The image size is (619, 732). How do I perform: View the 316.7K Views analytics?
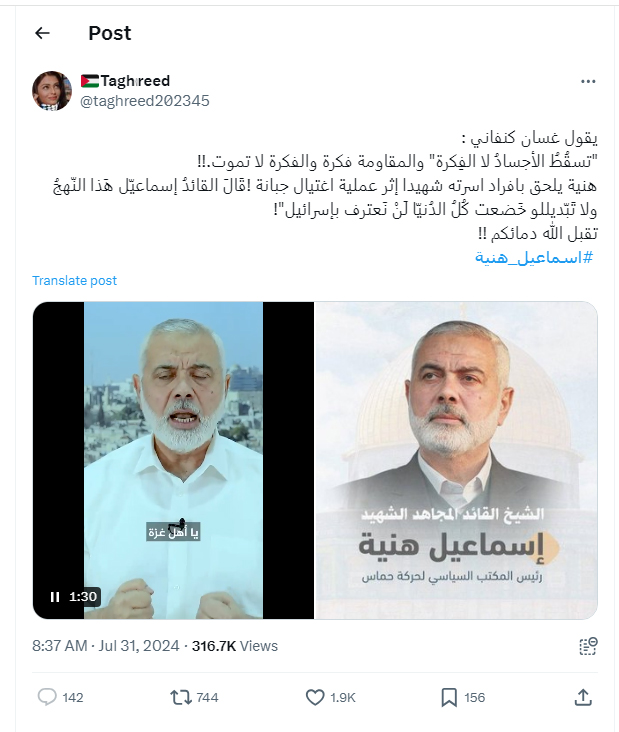pos(235,646)
